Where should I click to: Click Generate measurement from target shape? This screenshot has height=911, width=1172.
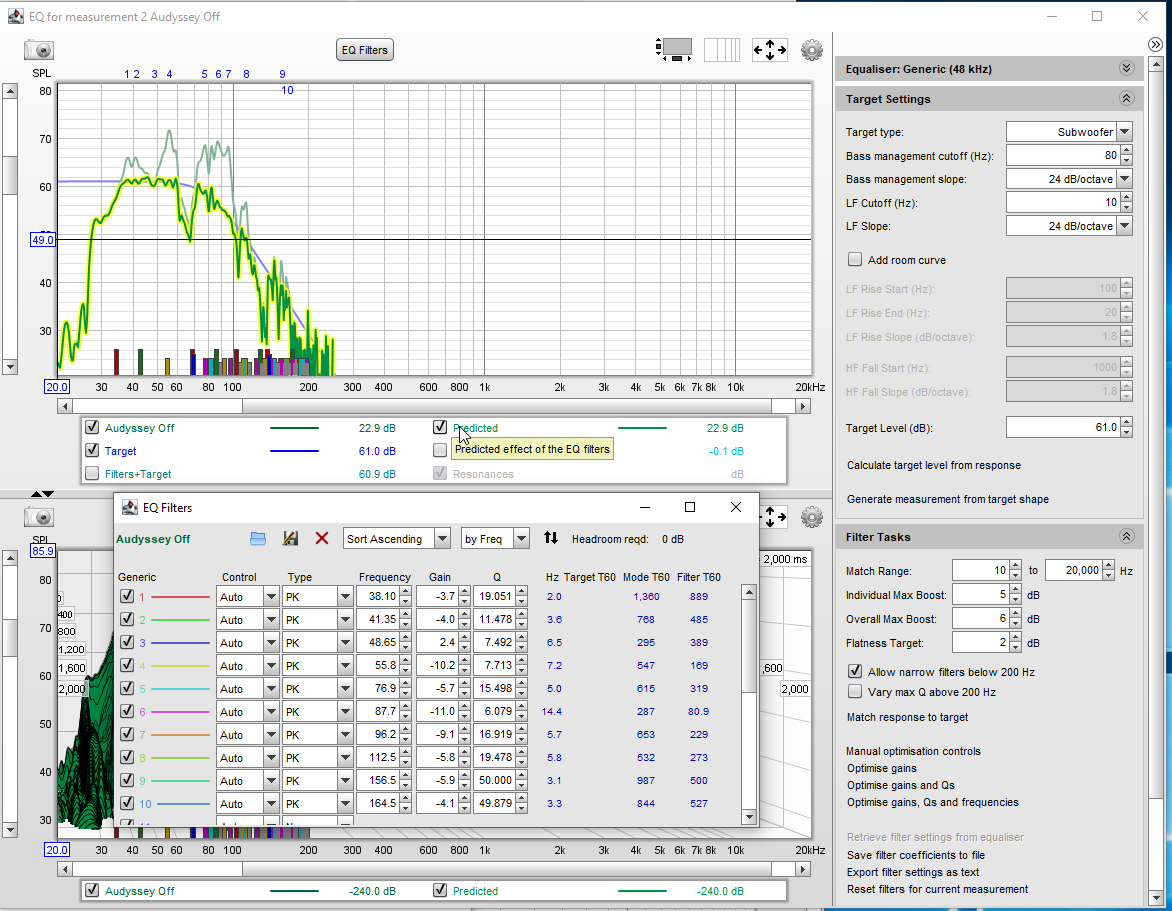click(948, 499)
